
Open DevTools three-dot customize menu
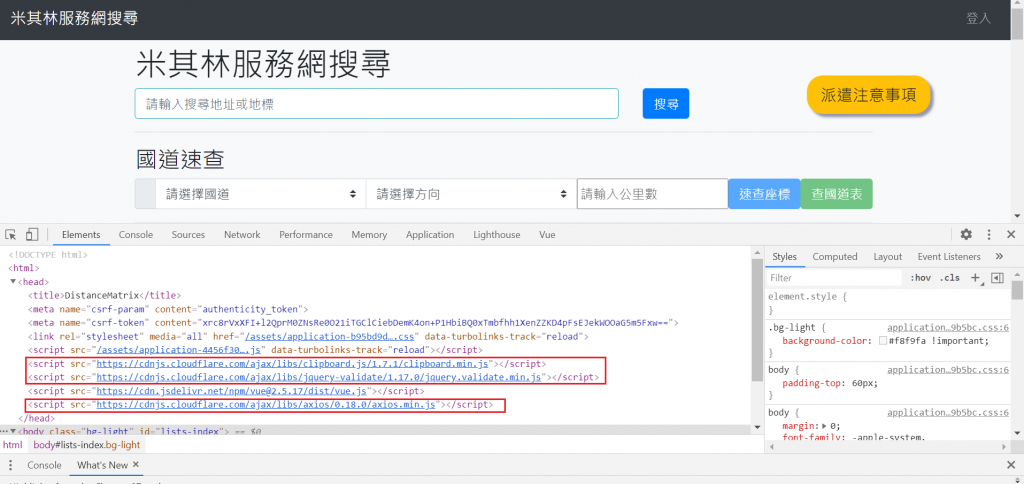tap(989, 234)
